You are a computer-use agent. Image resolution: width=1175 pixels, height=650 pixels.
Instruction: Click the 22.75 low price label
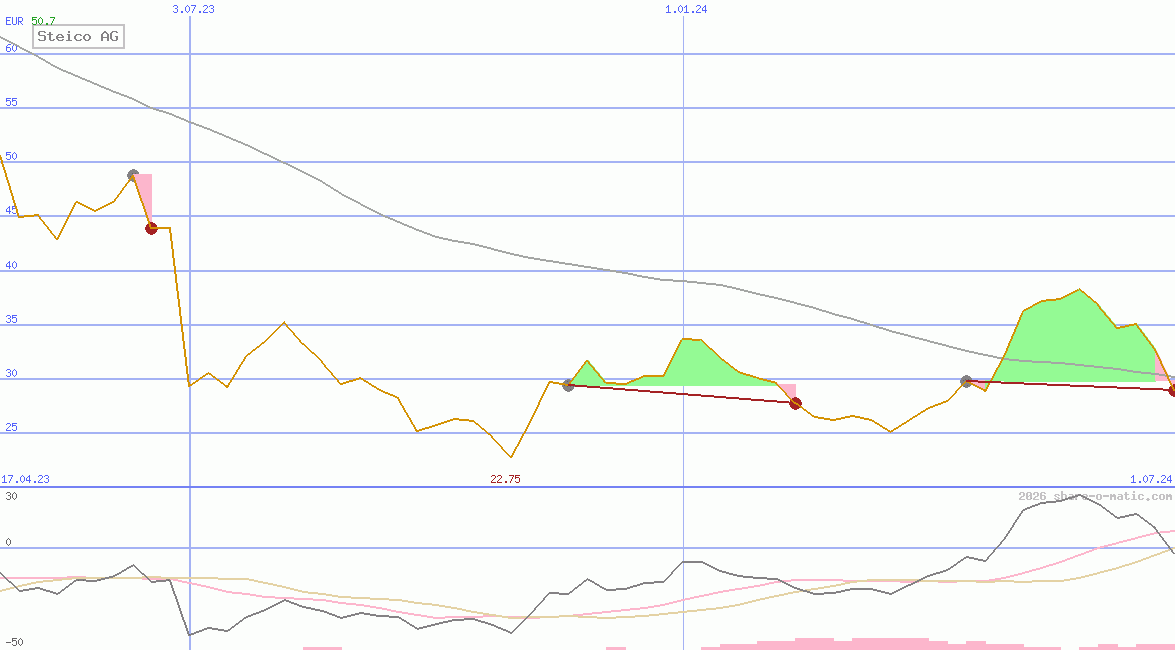coord(505,479)
